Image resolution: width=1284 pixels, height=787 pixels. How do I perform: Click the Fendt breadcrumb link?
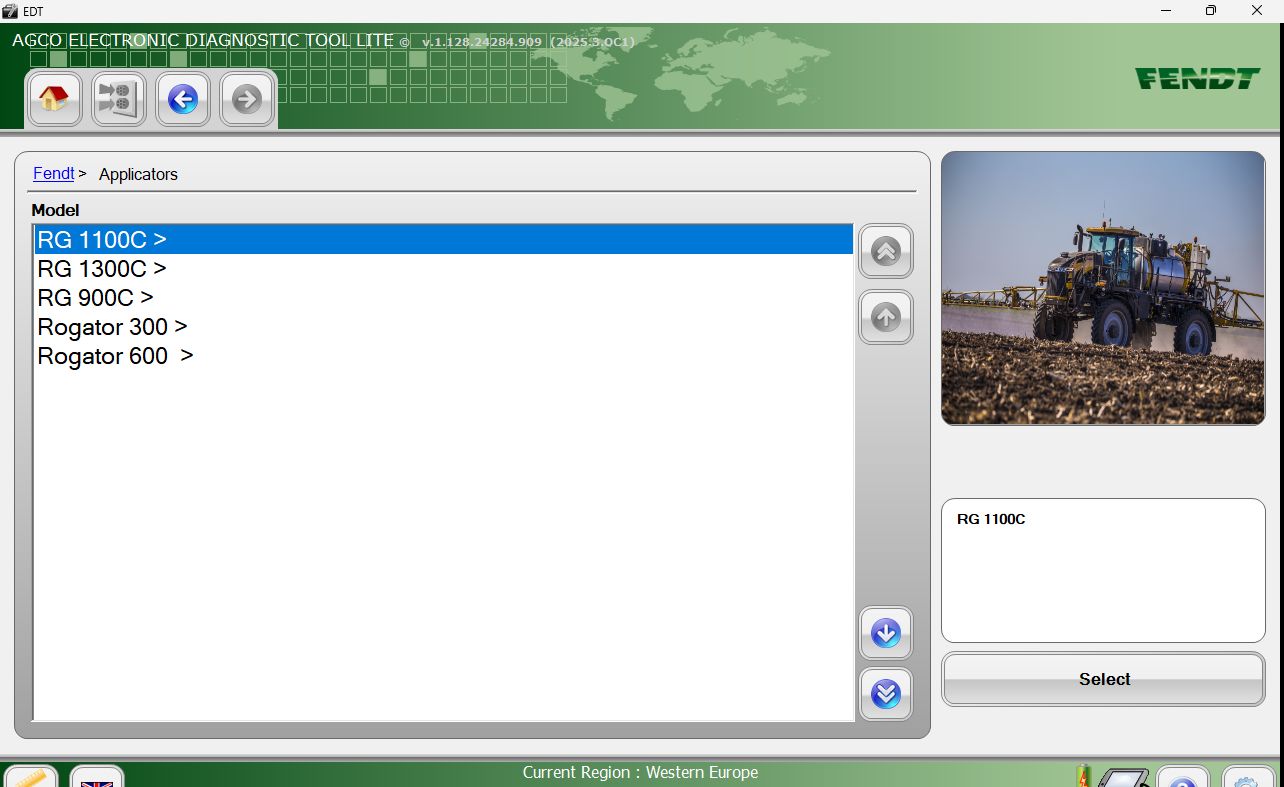[54, 174]
